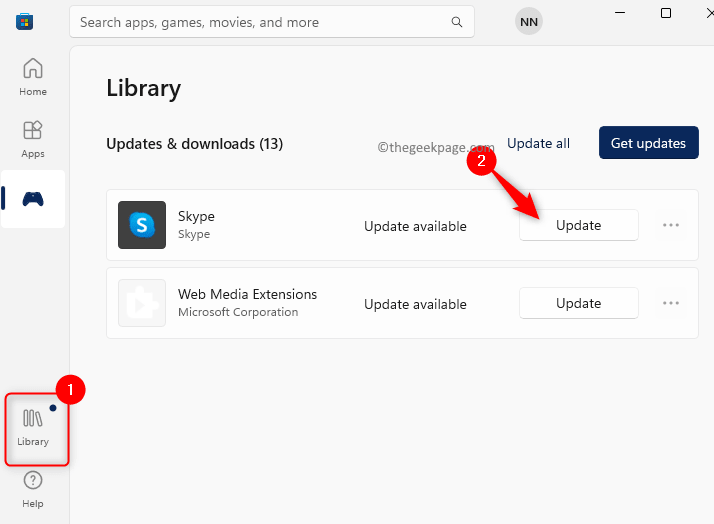Click the Library page heading

[143, 88]
